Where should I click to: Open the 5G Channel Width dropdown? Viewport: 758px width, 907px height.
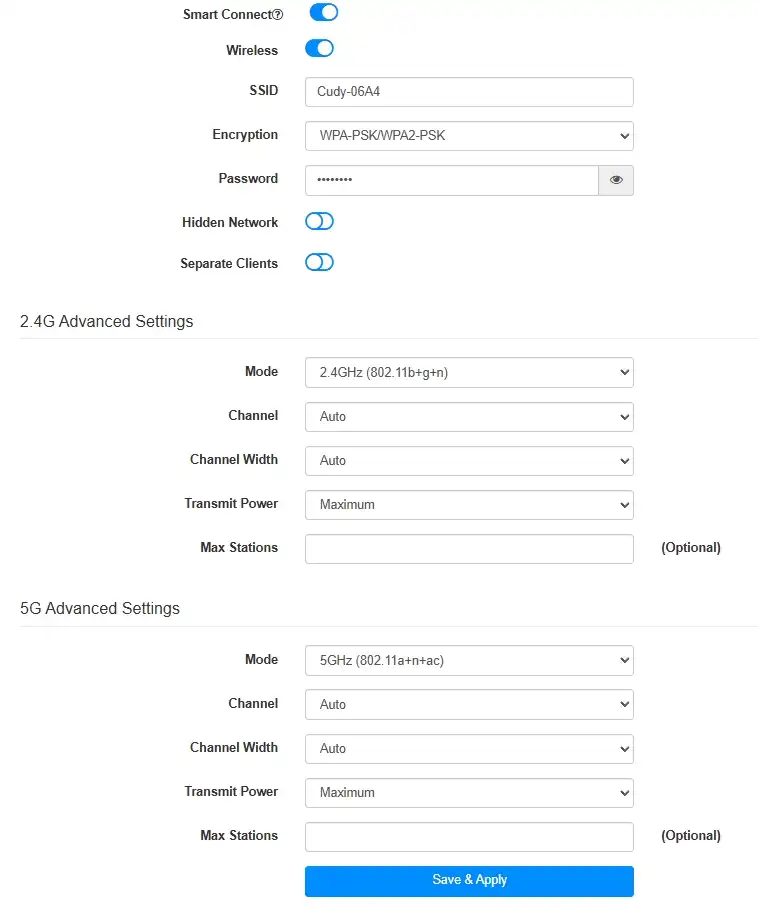pos(469,749)
